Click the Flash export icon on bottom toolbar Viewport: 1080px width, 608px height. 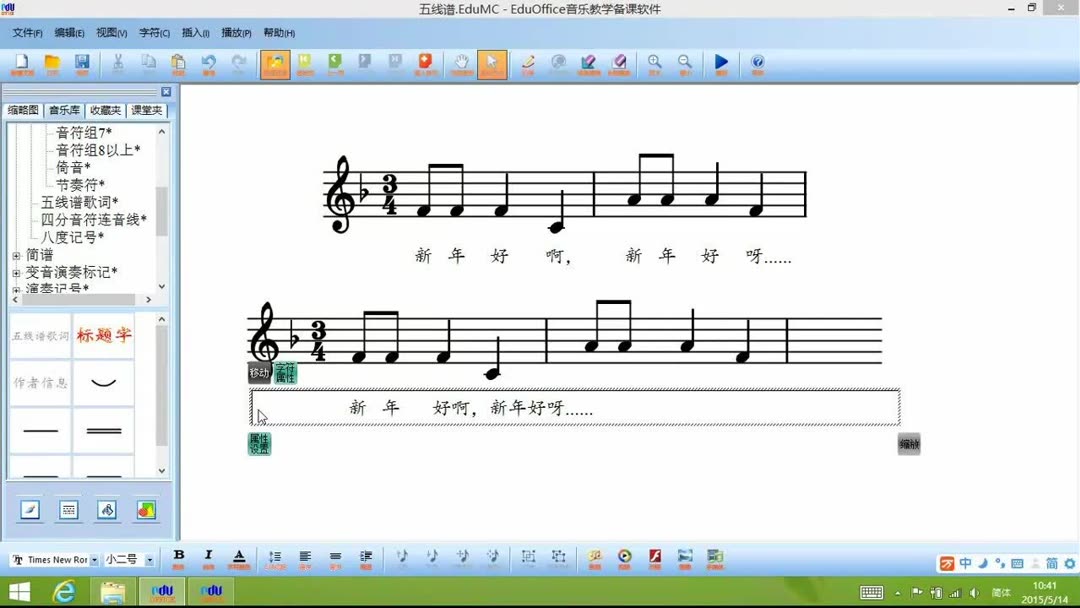pos(655,558)
